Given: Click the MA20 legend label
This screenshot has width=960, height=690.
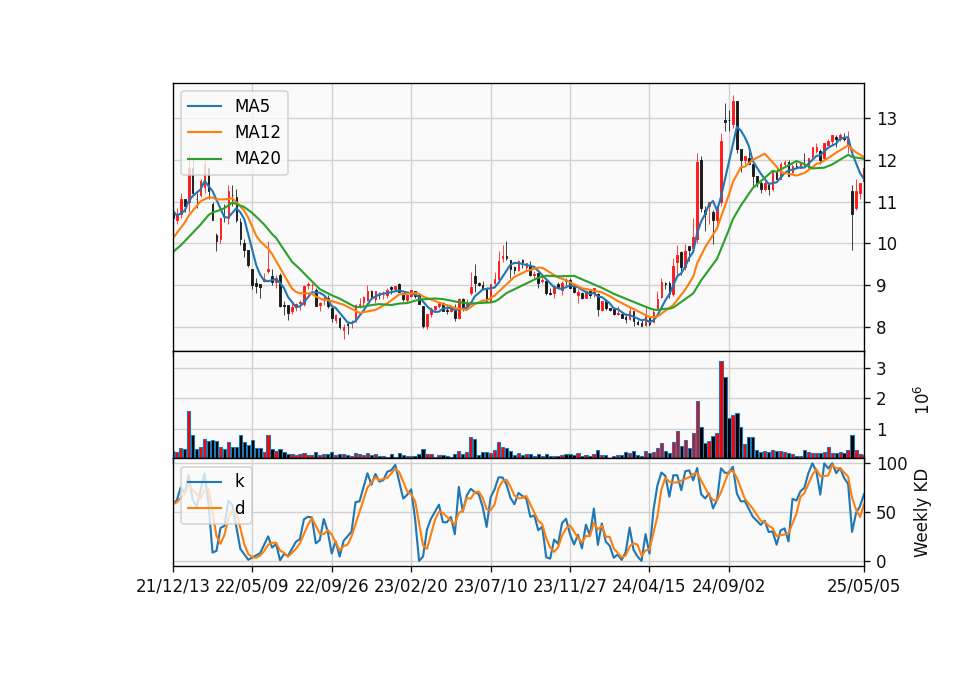Looking at the screenshot, I should tap(257, 159).
